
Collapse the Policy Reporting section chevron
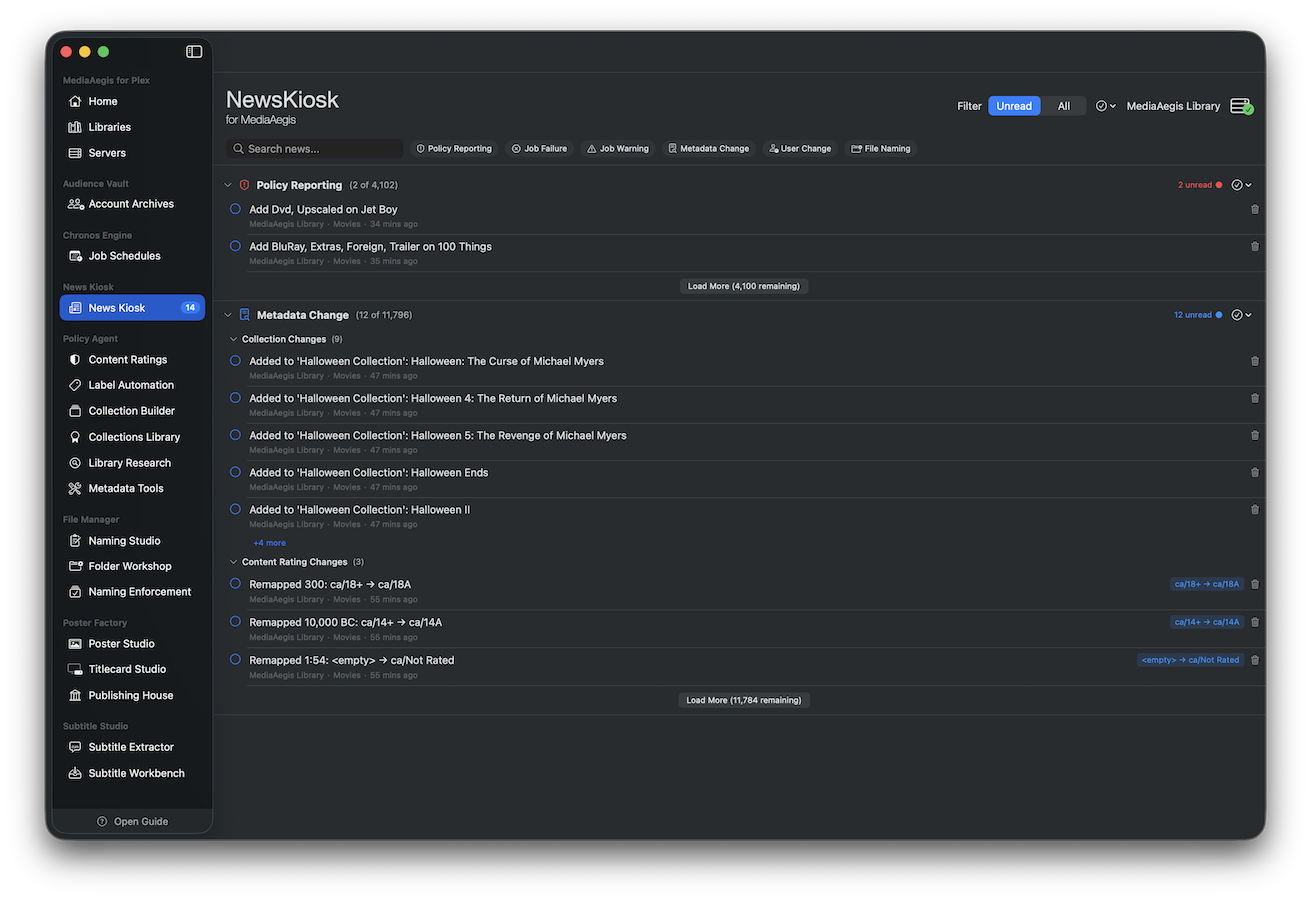tap(227, 185)
